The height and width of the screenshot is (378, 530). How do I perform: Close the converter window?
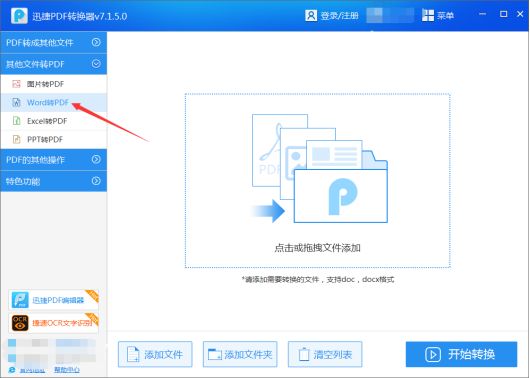(520, 14)
